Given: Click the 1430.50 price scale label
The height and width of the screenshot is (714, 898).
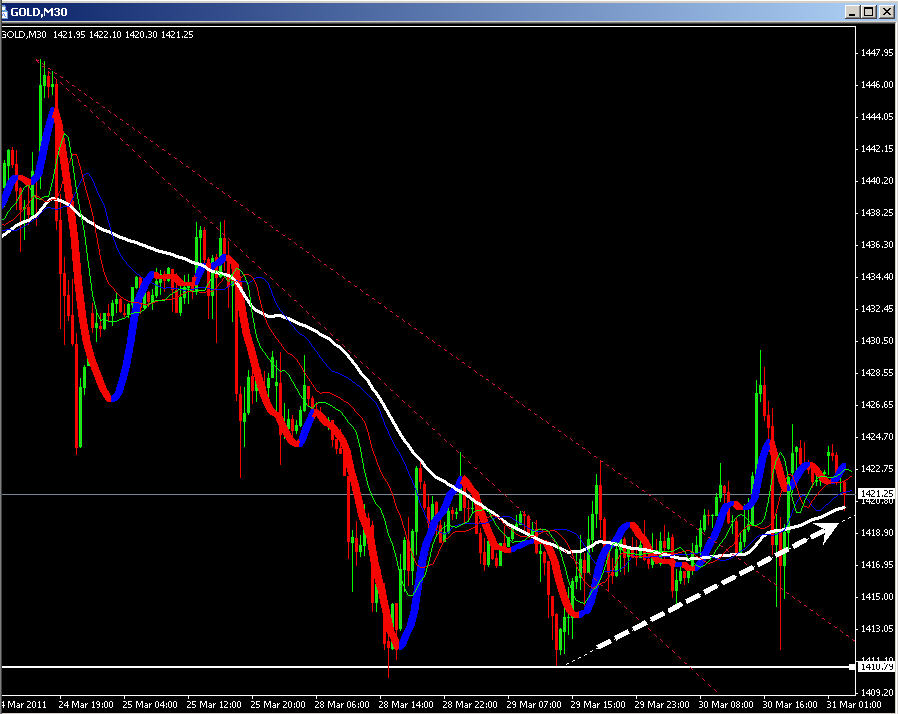Looking at the screenshot, I should (x=877, y=341).
